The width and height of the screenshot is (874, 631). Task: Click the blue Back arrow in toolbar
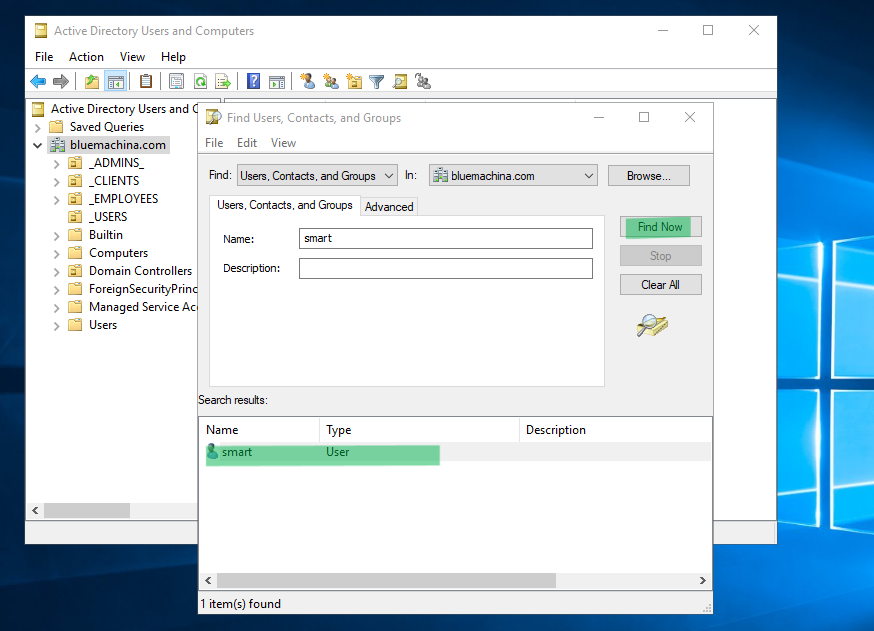[x=38, y=82]
